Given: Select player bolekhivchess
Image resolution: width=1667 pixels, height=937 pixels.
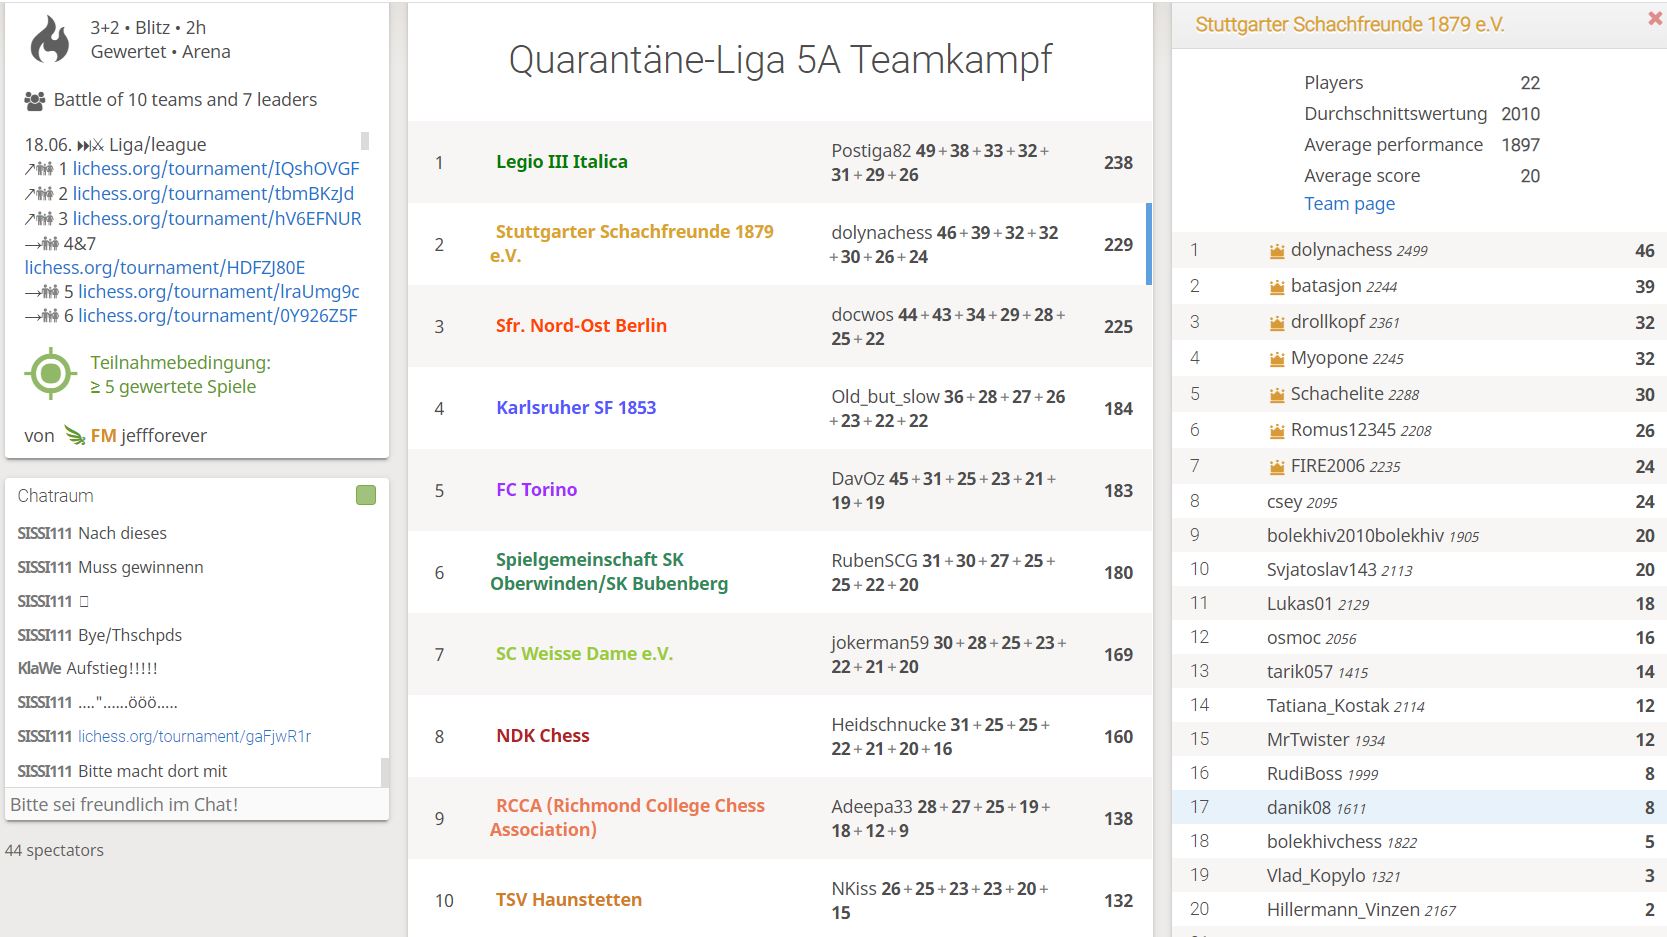Looking at the screenshot, I should [x=1419, y=842].
